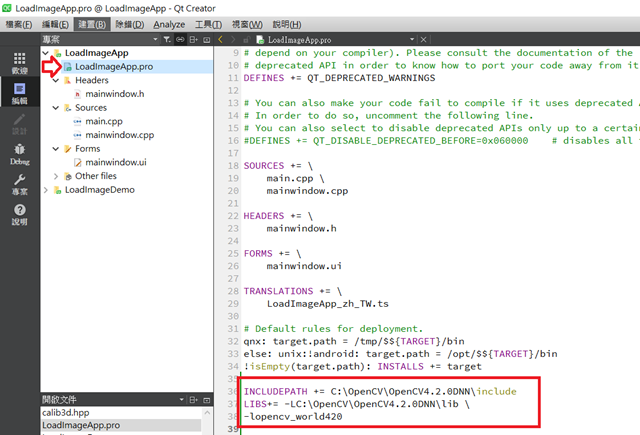
Task: Split the project sidebar panel
Action: click(x=193, y=40)
